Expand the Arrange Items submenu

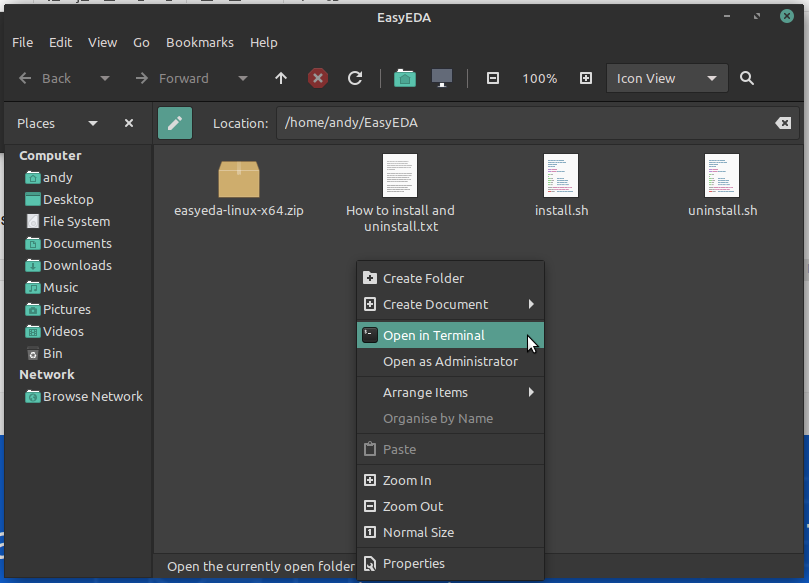[x=450, y=393]
